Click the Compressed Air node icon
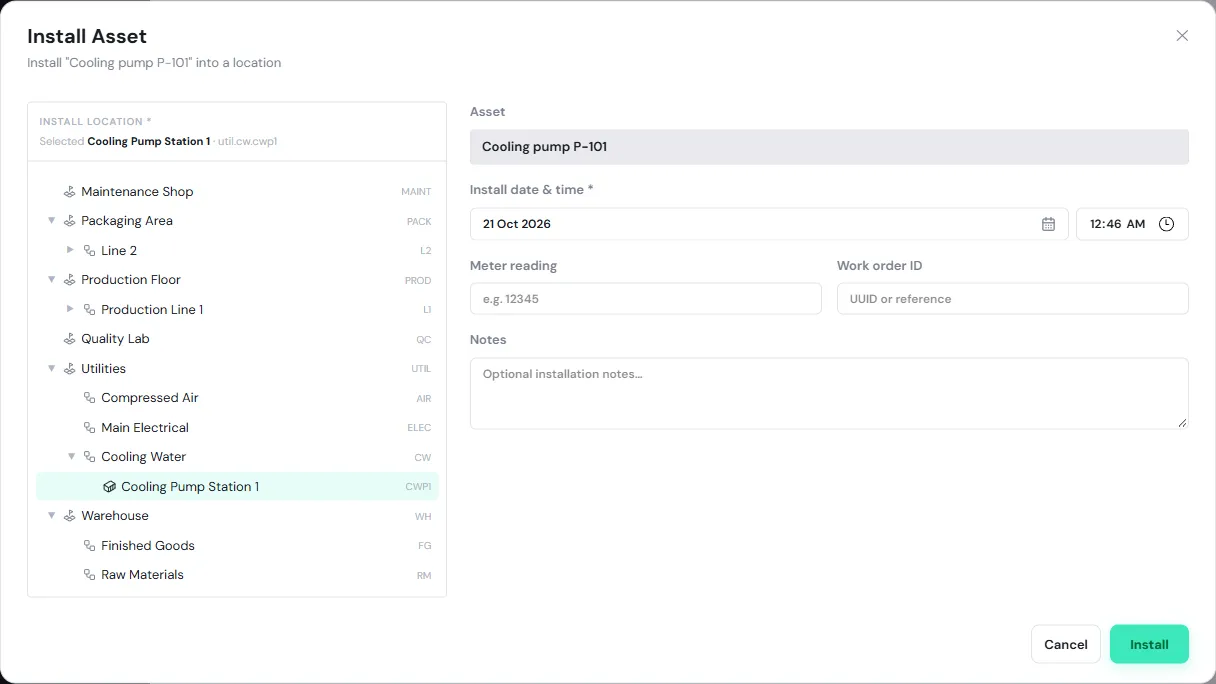 tap(90, 398)
